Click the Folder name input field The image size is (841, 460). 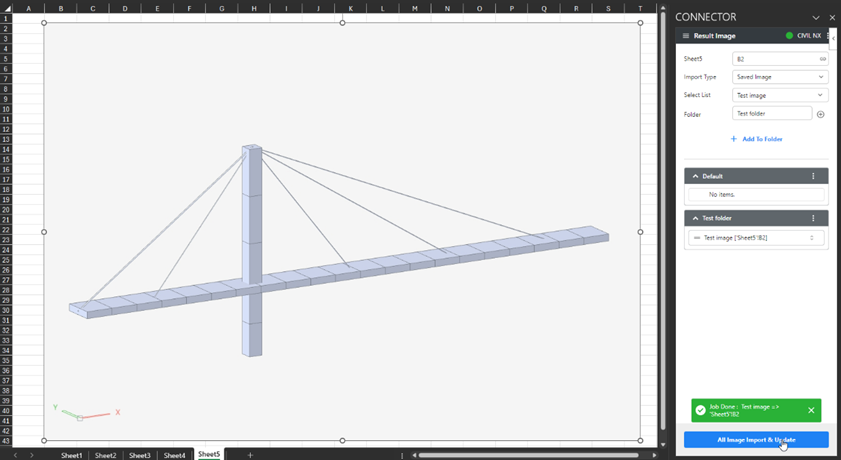click(x=772, y=114)
